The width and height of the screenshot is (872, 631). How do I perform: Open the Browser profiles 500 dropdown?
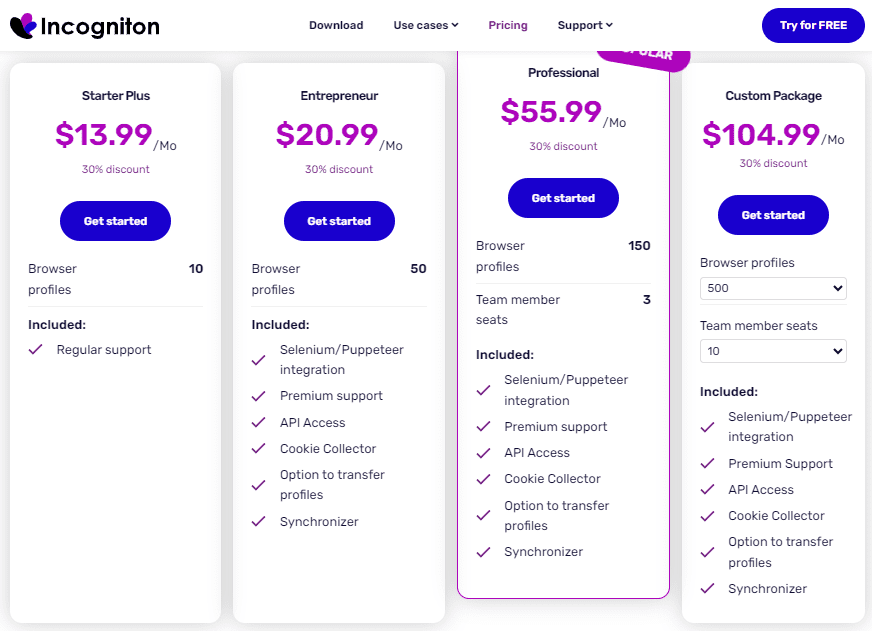coord(773,288)
